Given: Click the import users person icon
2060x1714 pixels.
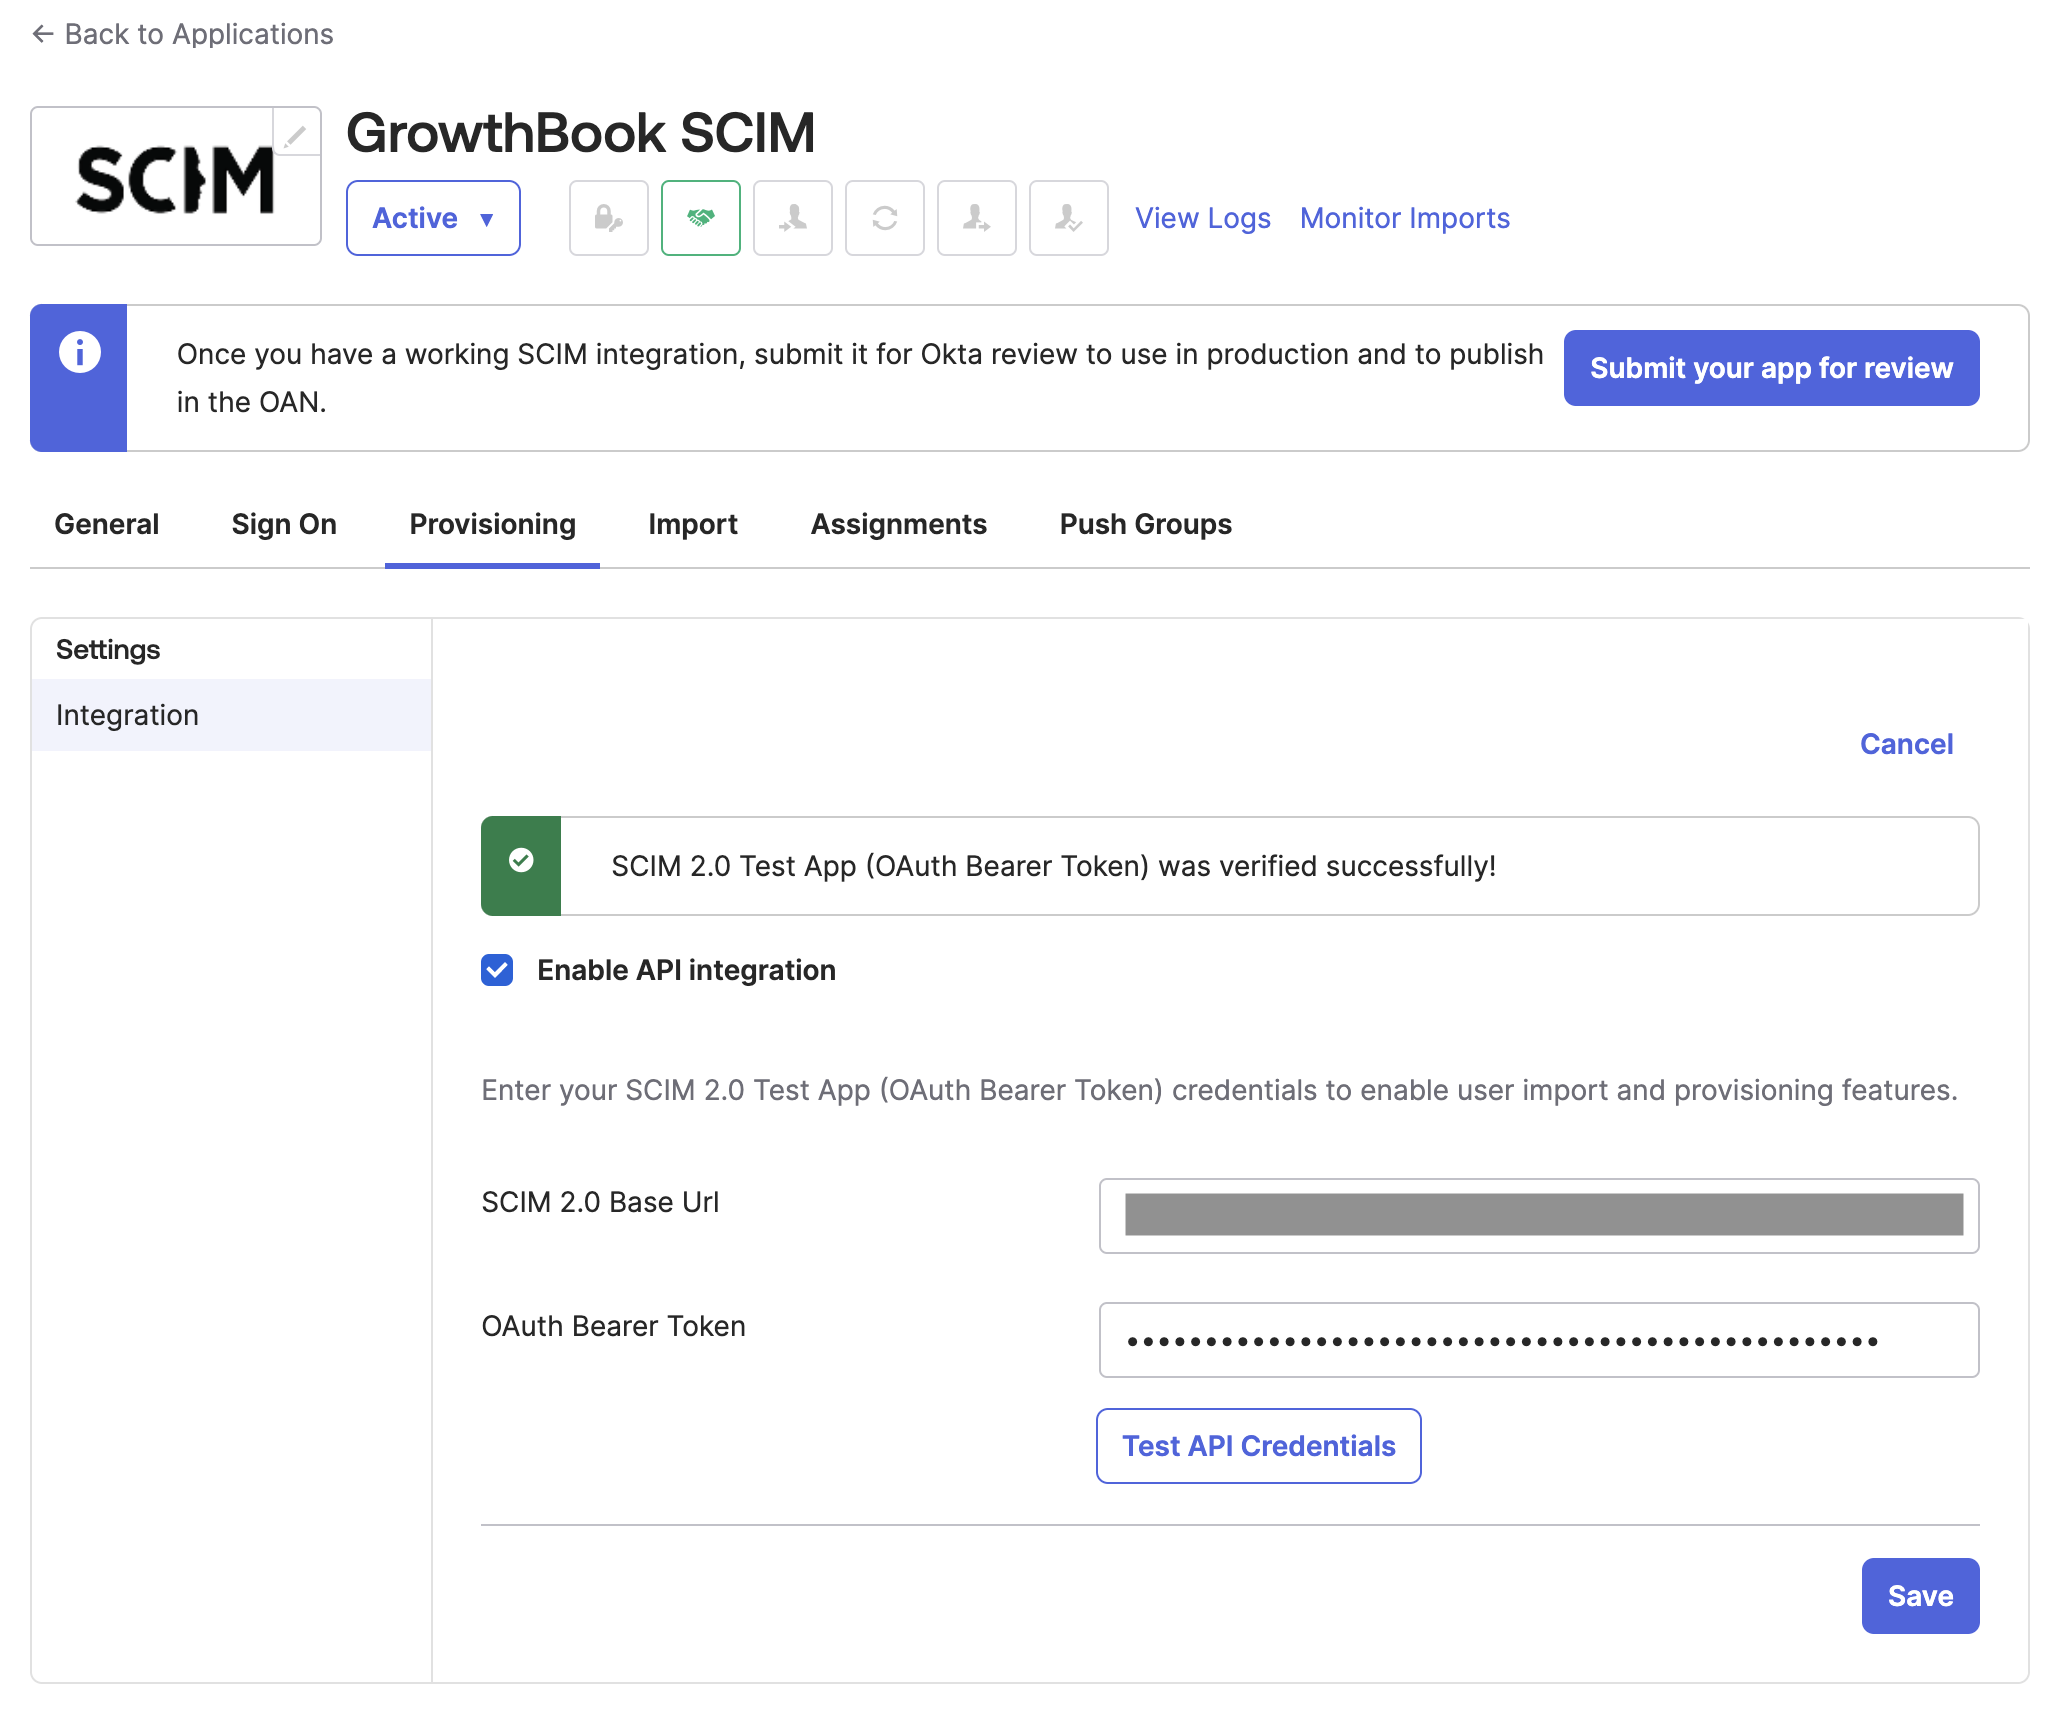Looking at the screenshot, I should 793,218.
